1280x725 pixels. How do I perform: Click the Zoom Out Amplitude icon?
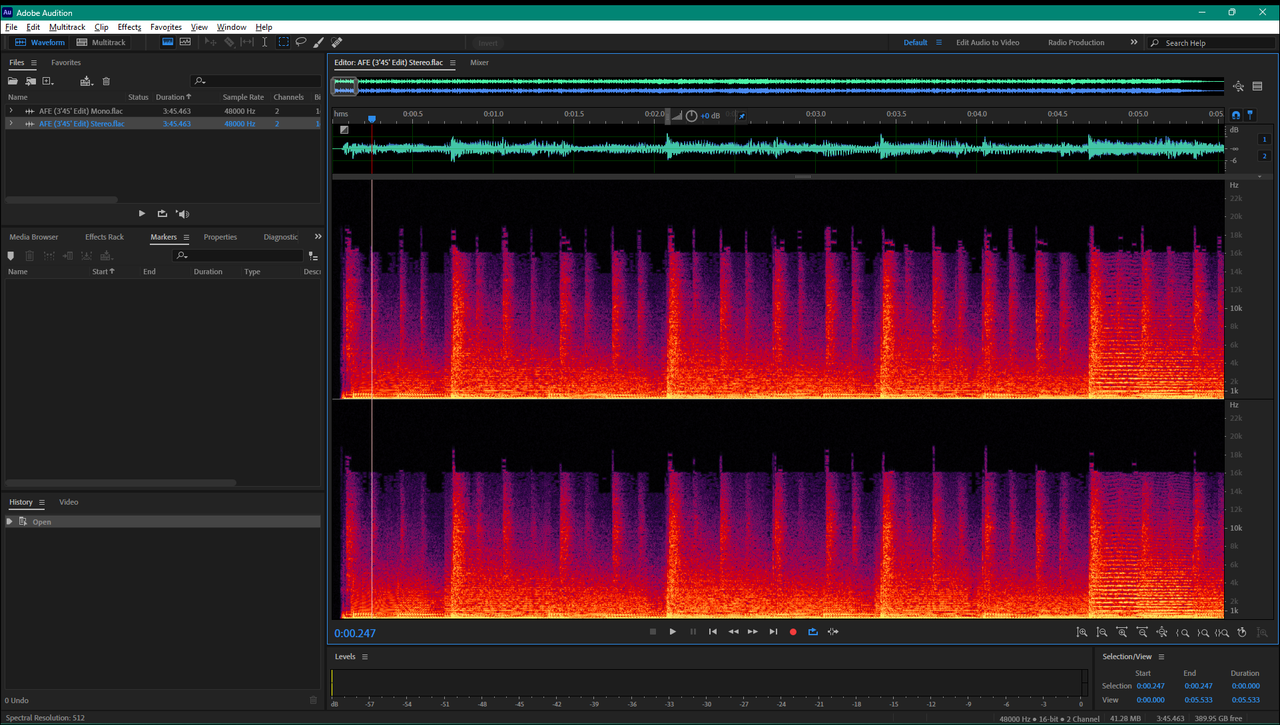pos(1102,632)
